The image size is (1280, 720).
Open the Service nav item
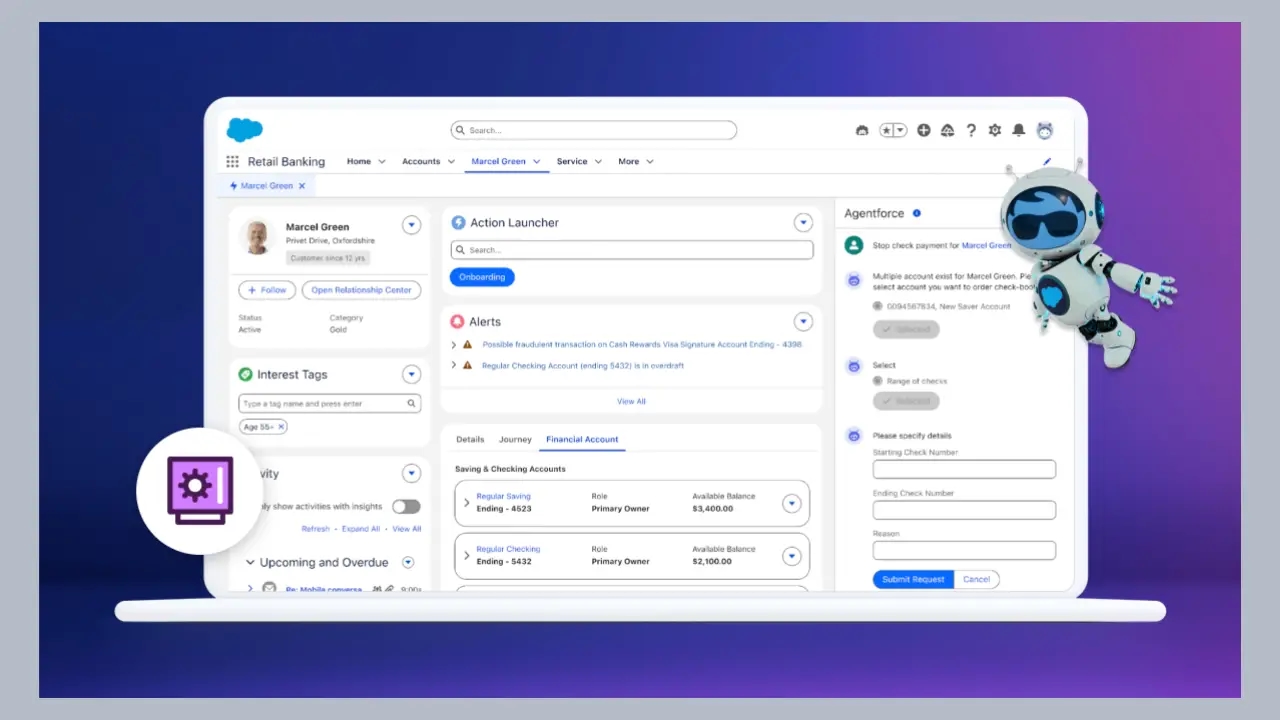572,162
